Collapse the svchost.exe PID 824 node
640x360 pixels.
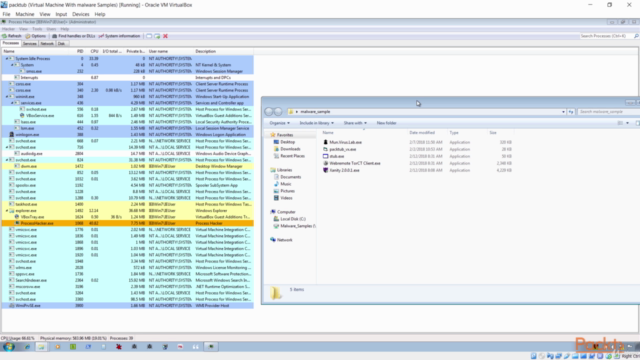point(7,160)
